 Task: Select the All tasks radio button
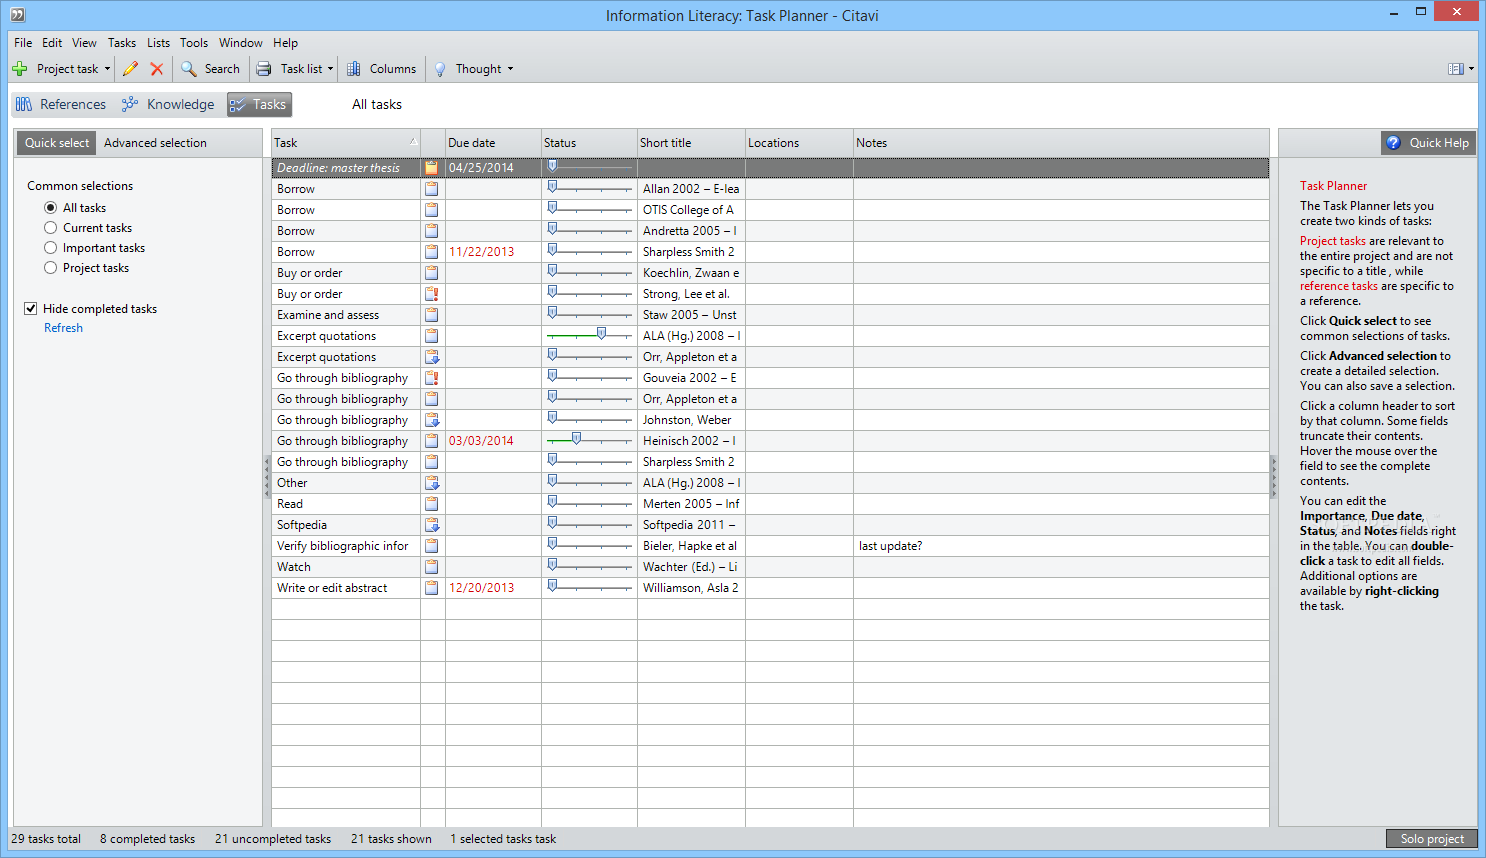coord(51,208)
